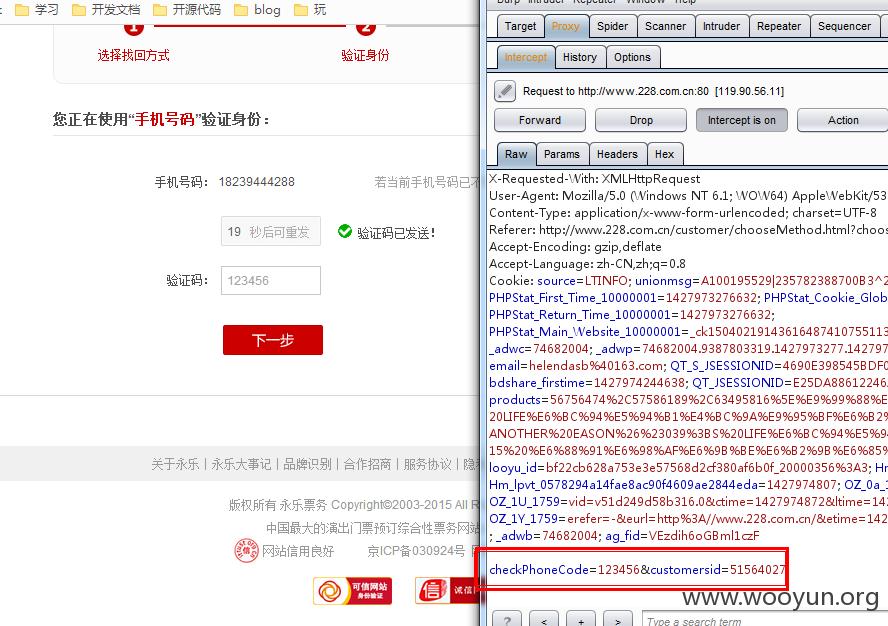This screenshot has height=626, width=888.
Task: Click the 秒后可重发 resend button
Action: [271, 231]
